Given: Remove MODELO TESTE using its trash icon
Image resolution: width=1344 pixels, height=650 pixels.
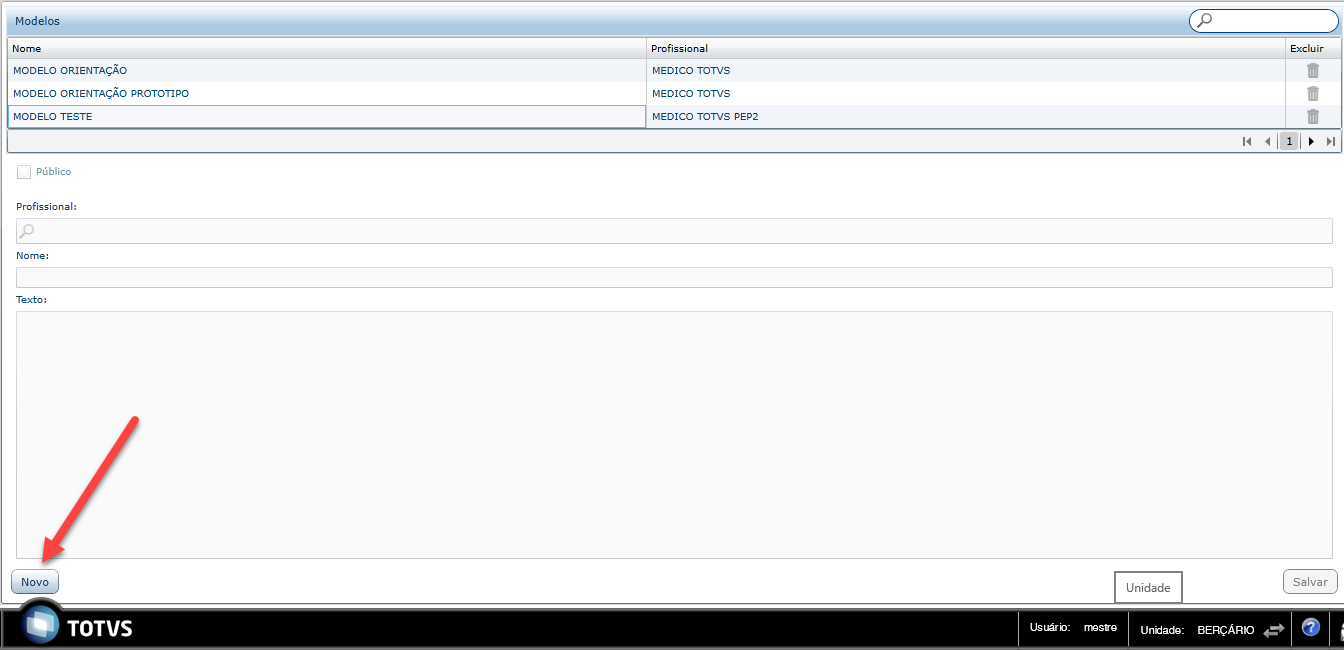Looking at the screenshot, I should (1313, 117).
